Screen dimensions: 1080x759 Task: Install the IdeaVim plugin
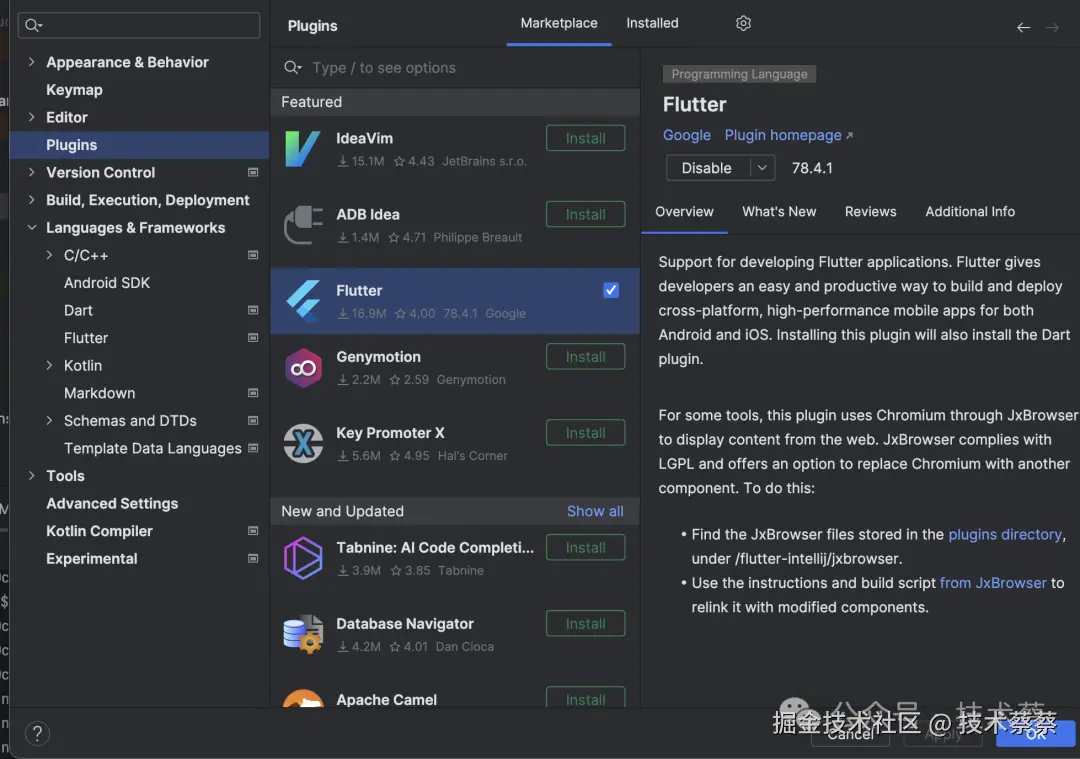[585, 138]
